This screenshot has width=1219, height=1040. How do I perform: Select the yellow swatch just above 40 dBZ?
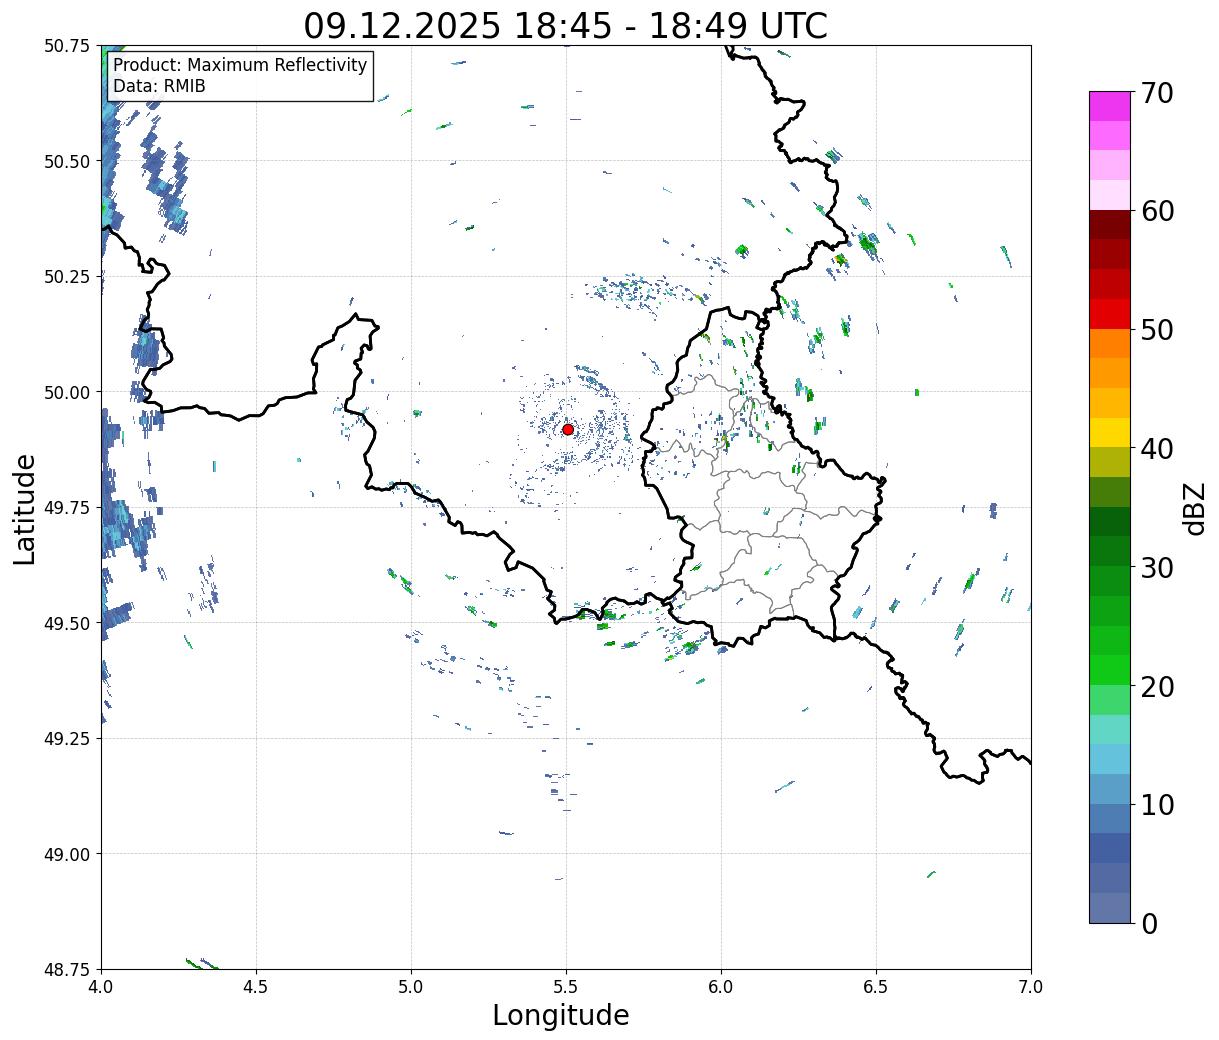coord(1110,432)
